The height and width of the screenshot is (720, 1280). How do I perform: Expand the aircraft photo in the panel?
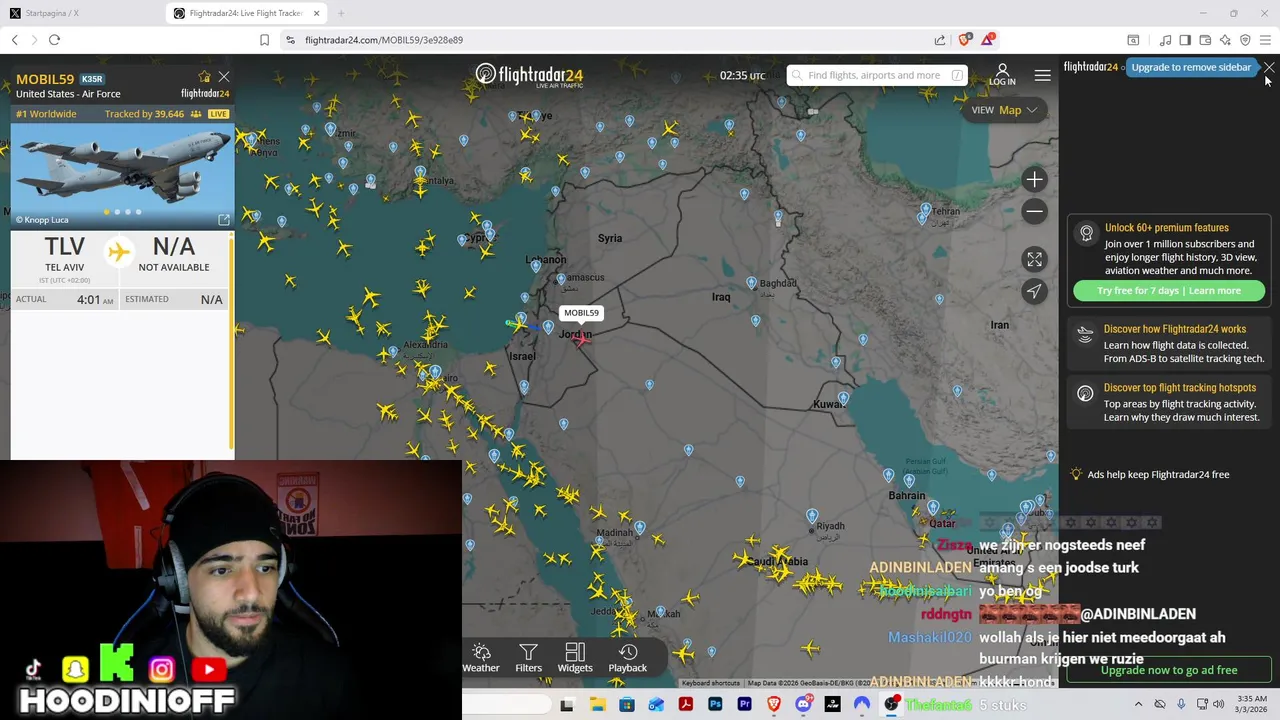click(x=224, y=220)
